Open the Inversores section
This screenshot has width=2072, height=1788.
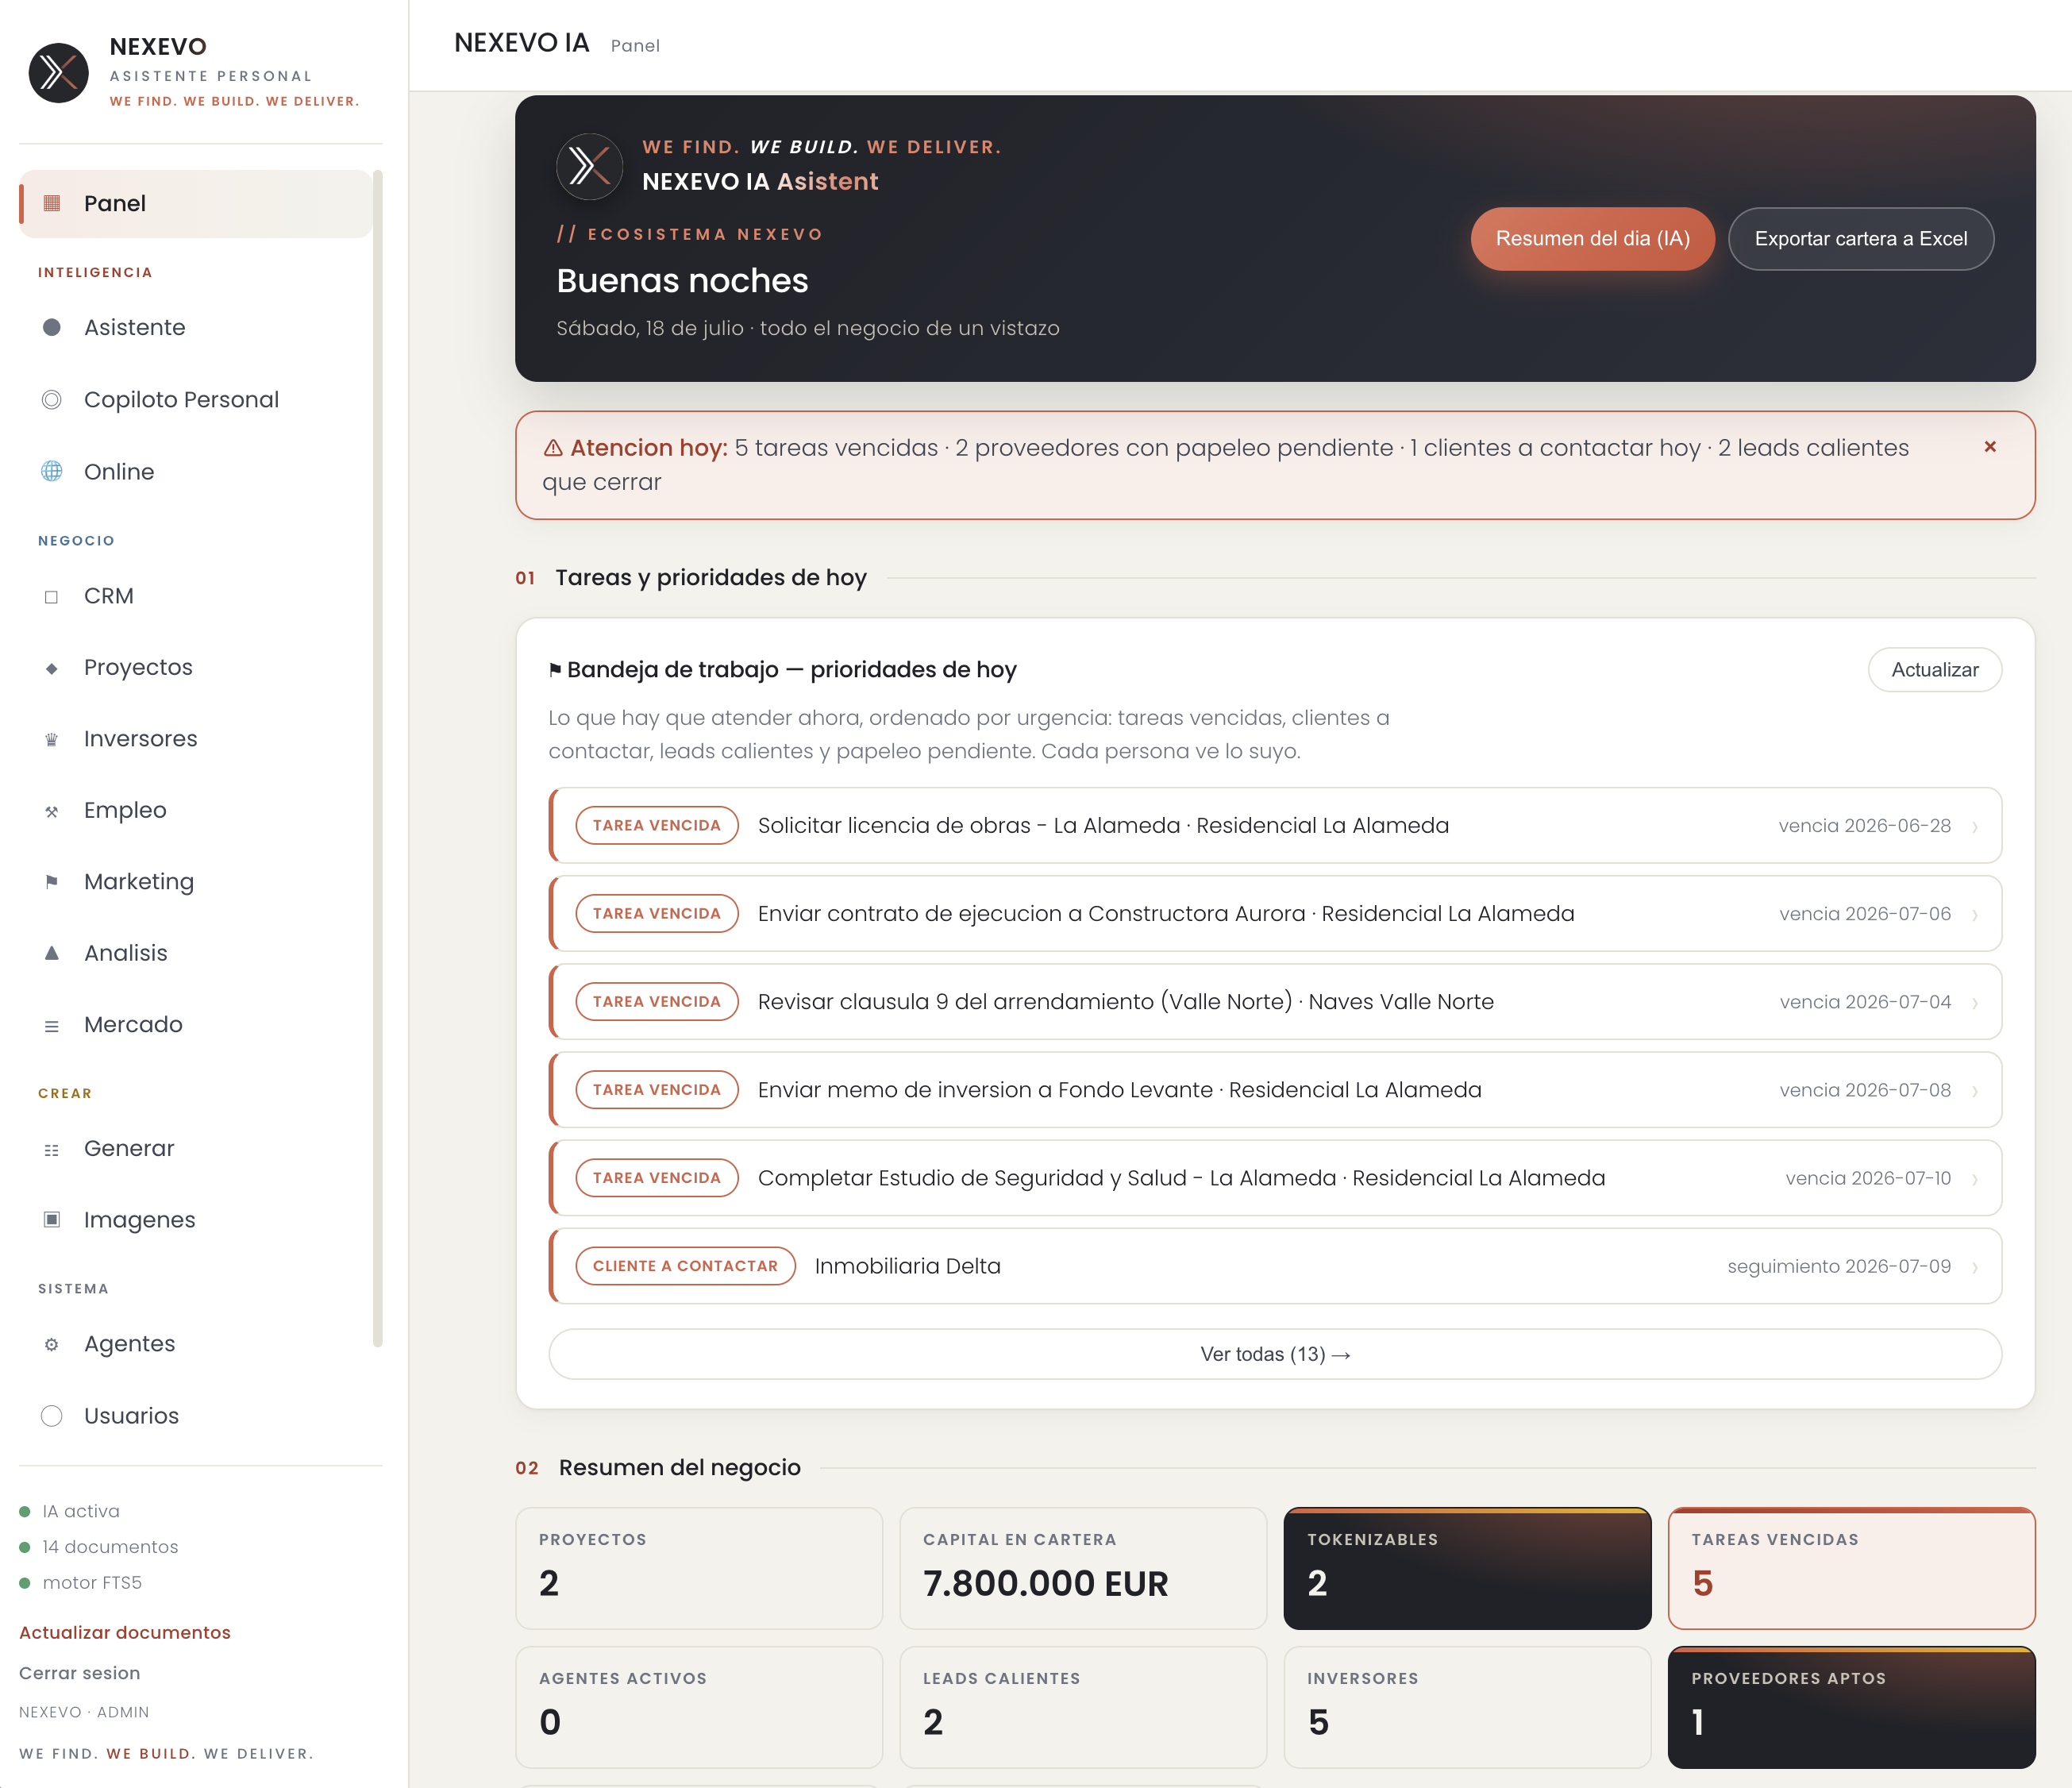[x=195, y=739]
